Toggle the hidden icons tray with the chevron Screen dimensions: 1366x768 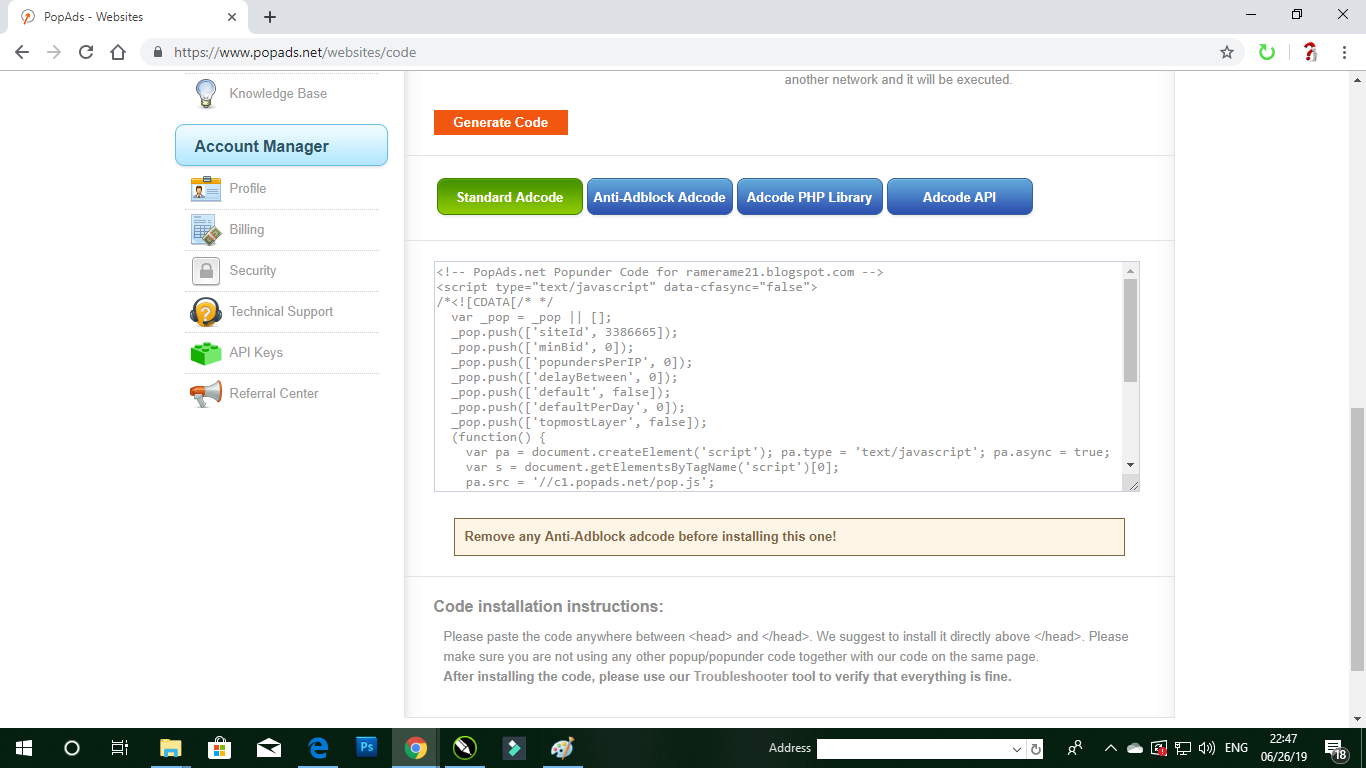point(1110,747)
